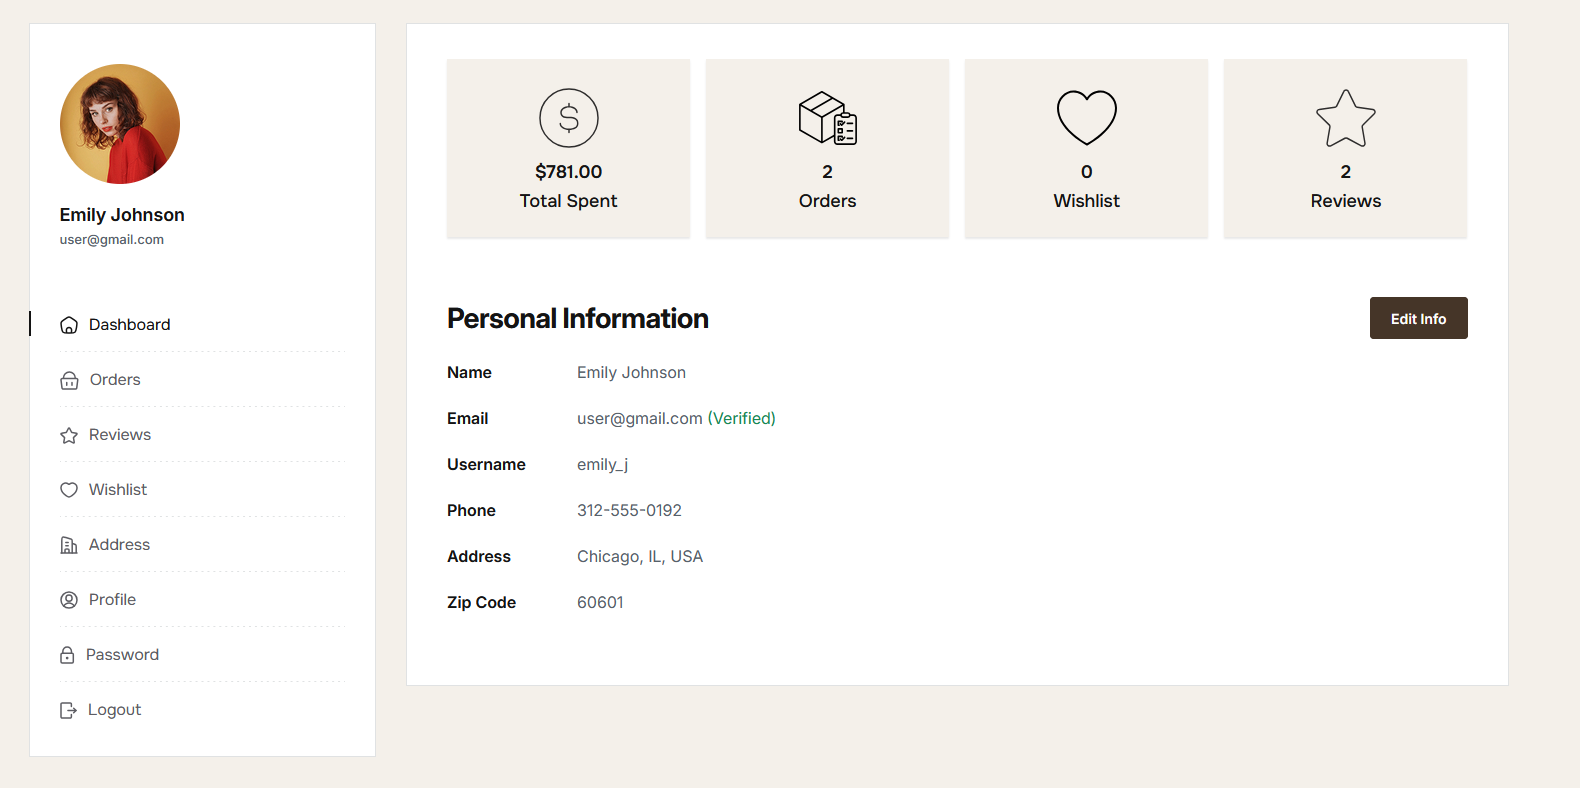The image size is (1580, 788).
Task: Click the green Verified email status
Action: click(x=741, y=418)
